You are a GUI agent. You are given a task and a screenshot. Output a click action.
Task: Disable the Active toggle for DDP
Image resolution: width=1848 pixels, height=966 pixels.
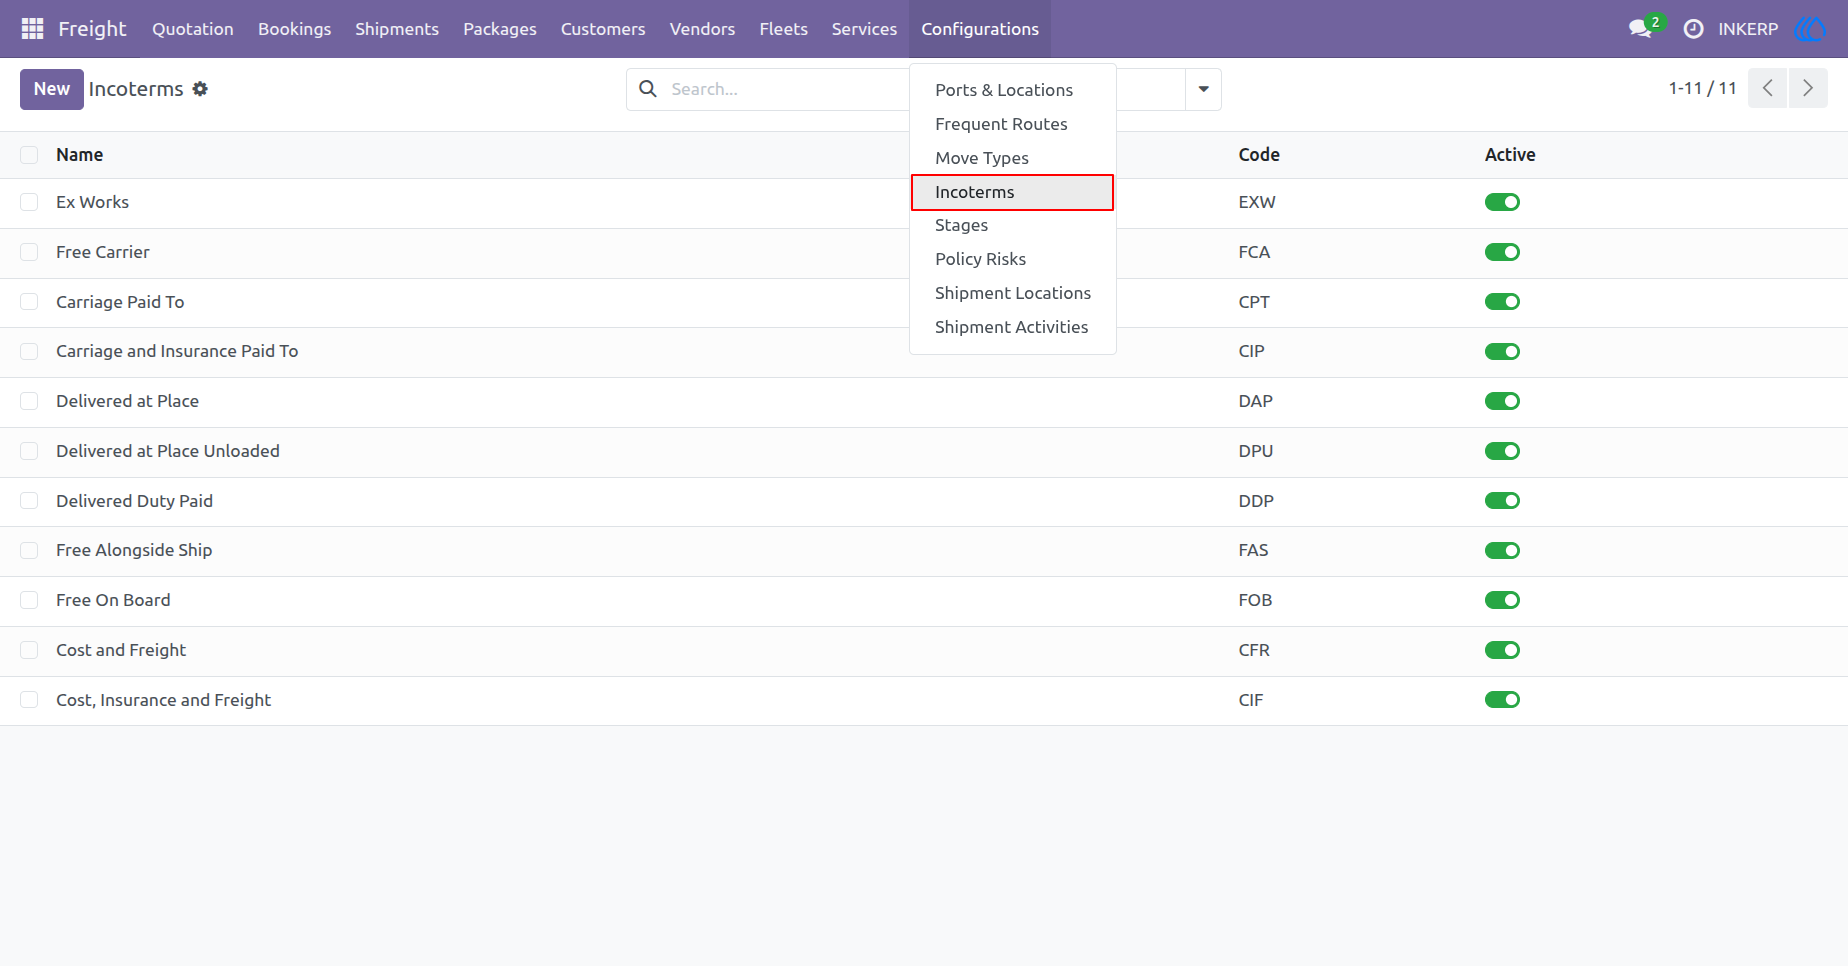pyautogui.click(x=1502, y=501)
